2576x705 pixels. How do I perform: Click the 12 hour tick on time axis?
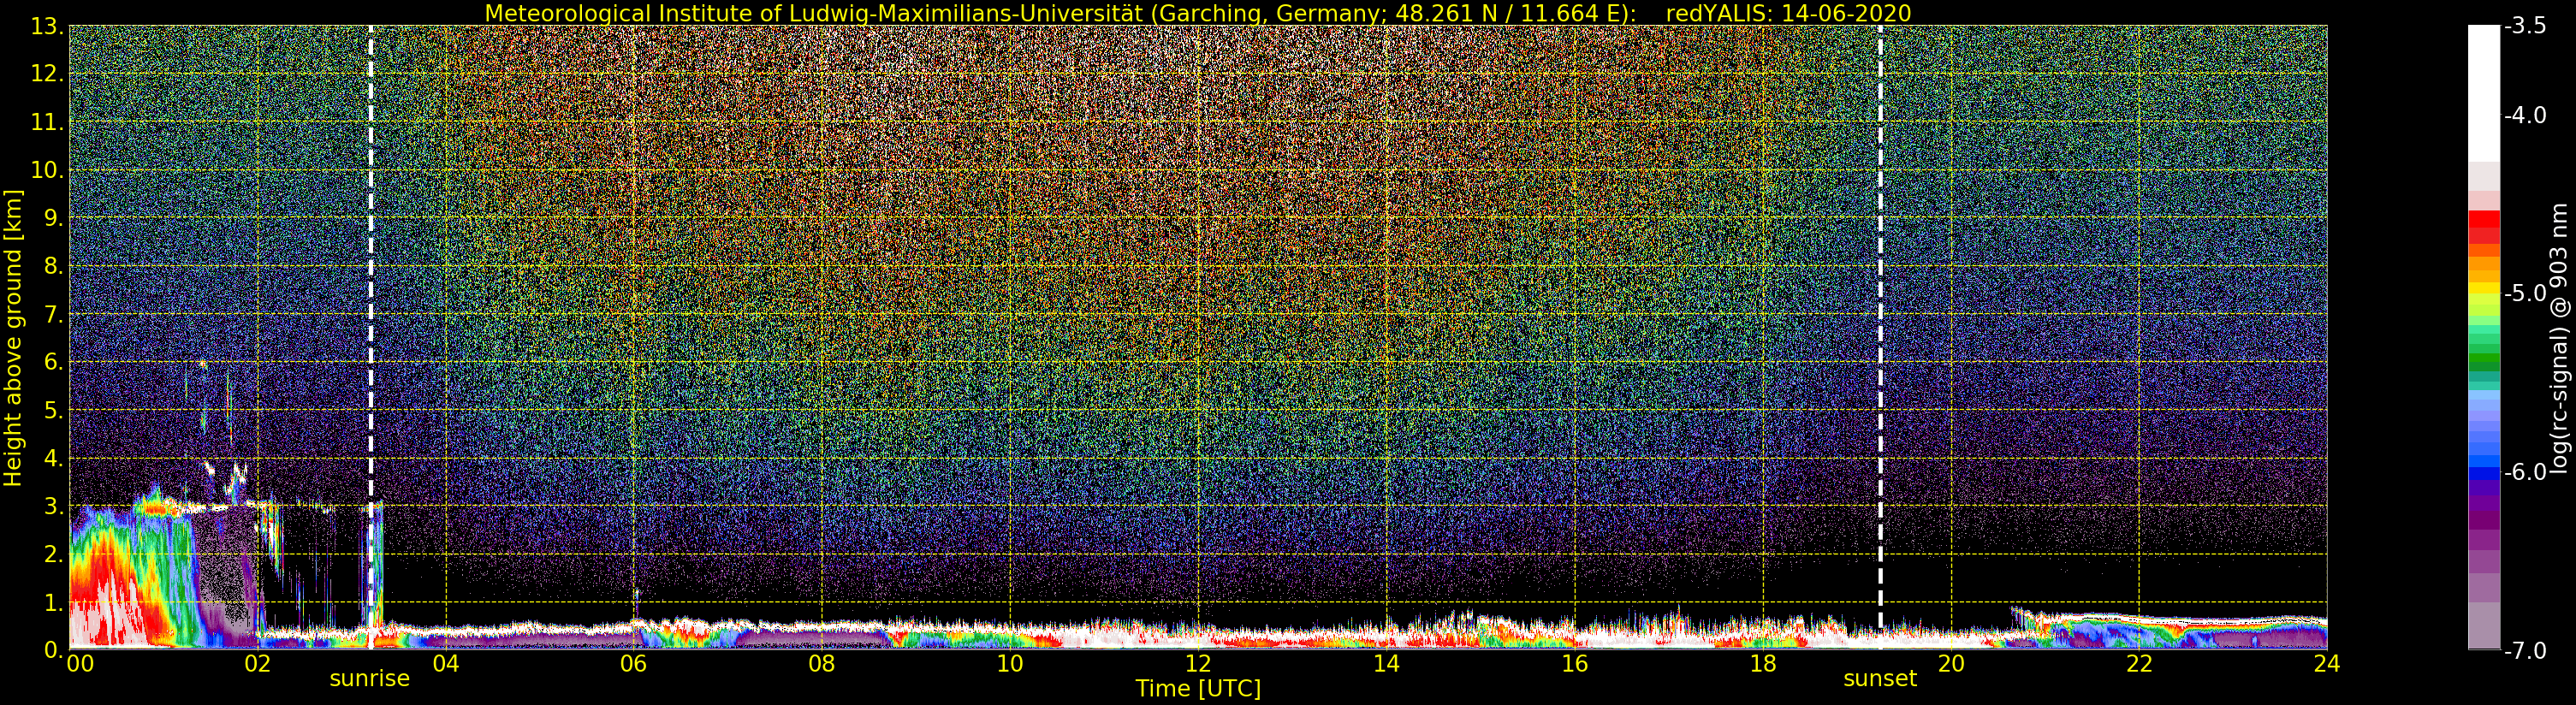click(x=1198, y=663)
